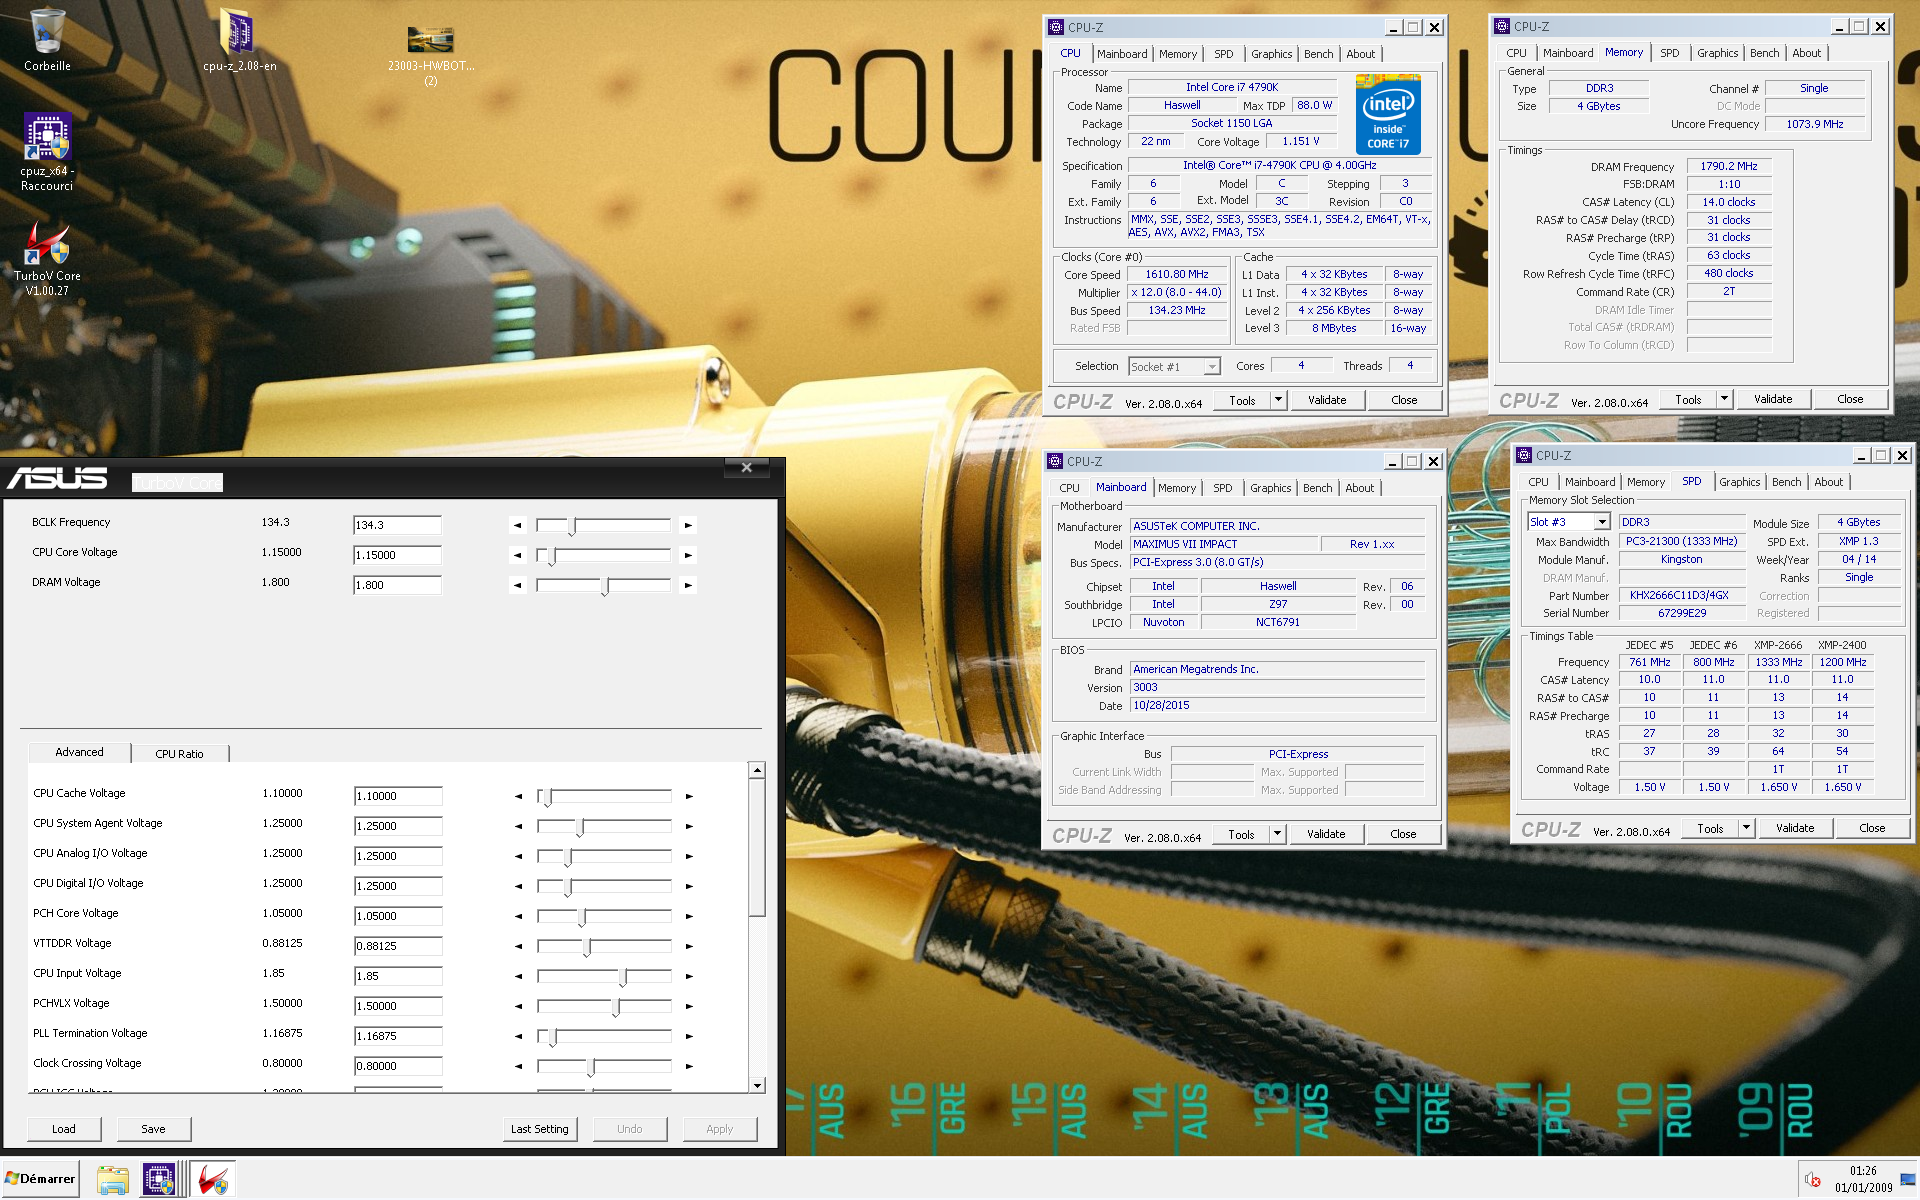Click the CPU Input Voltage slider handle
This screenshot has height=1200, width=1920.
[x=622, y=977]
